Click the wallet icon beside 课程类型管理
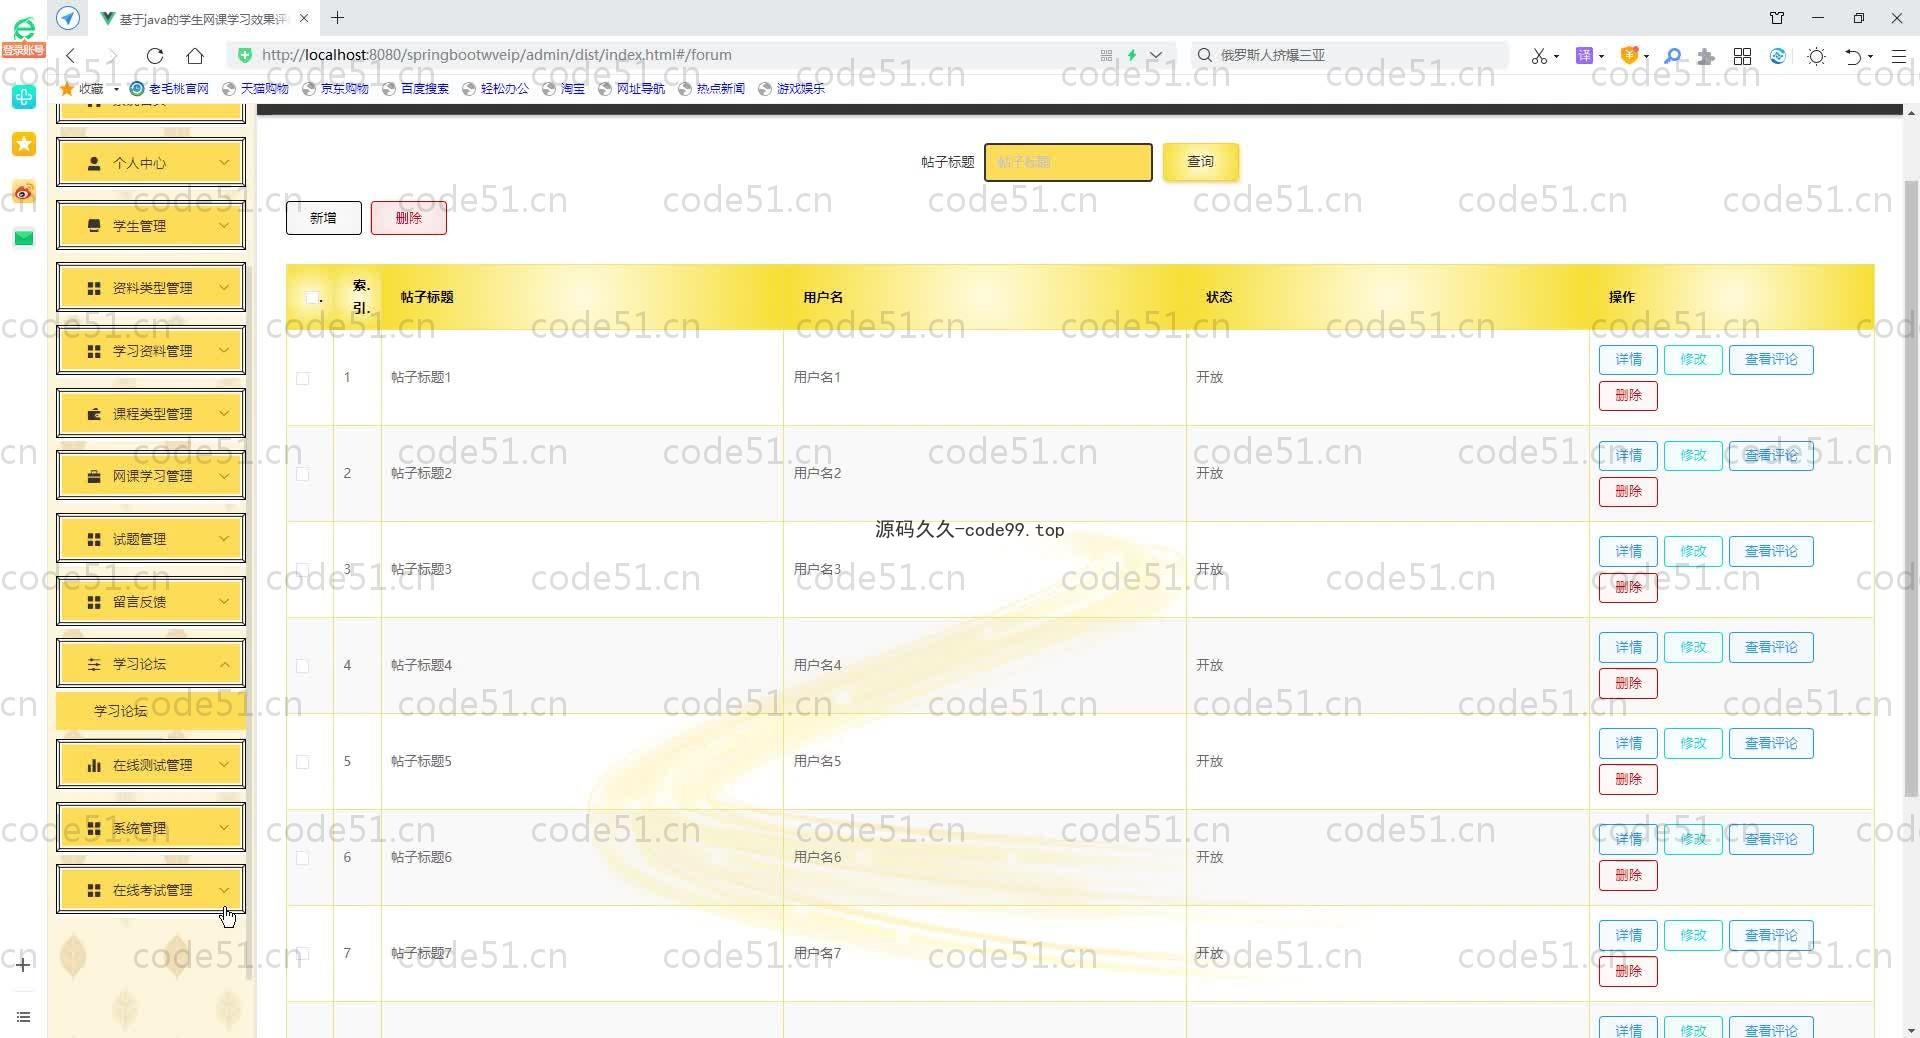The height and width of the screenshot is (1038, 1920). (x=94, y=414)
